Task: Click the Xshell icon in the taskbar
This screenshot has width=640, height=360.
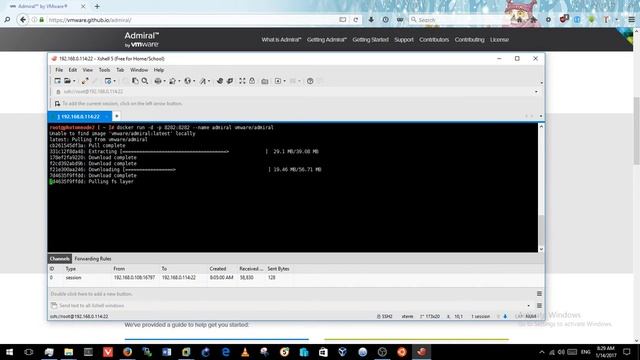Action: (421, 352)
